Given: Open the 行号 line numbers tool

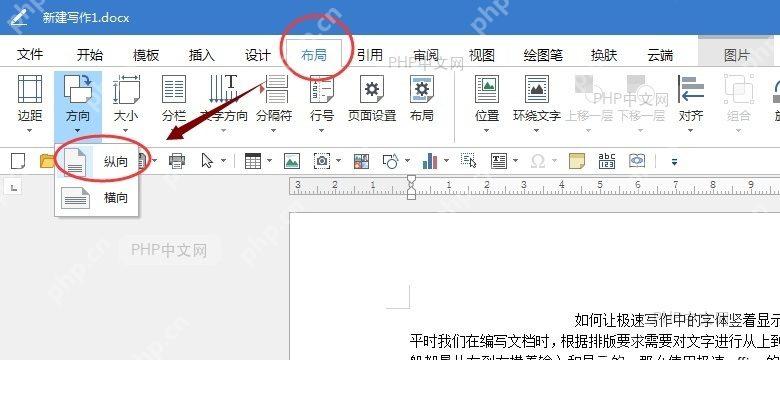Looking at the screenshot, I should [321, 104].
